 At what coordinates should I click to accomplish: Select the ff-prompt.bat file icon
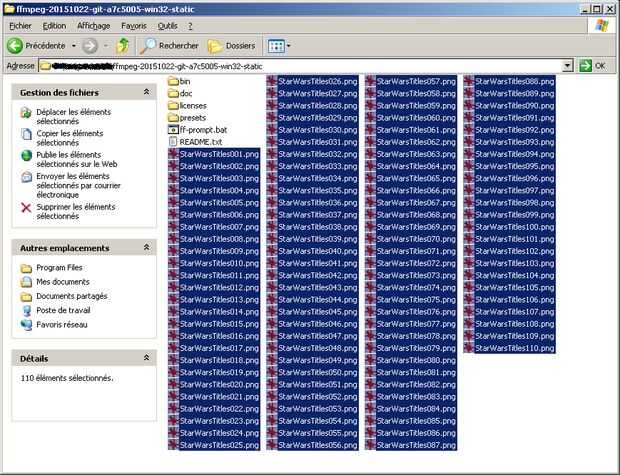coord(173,130)
